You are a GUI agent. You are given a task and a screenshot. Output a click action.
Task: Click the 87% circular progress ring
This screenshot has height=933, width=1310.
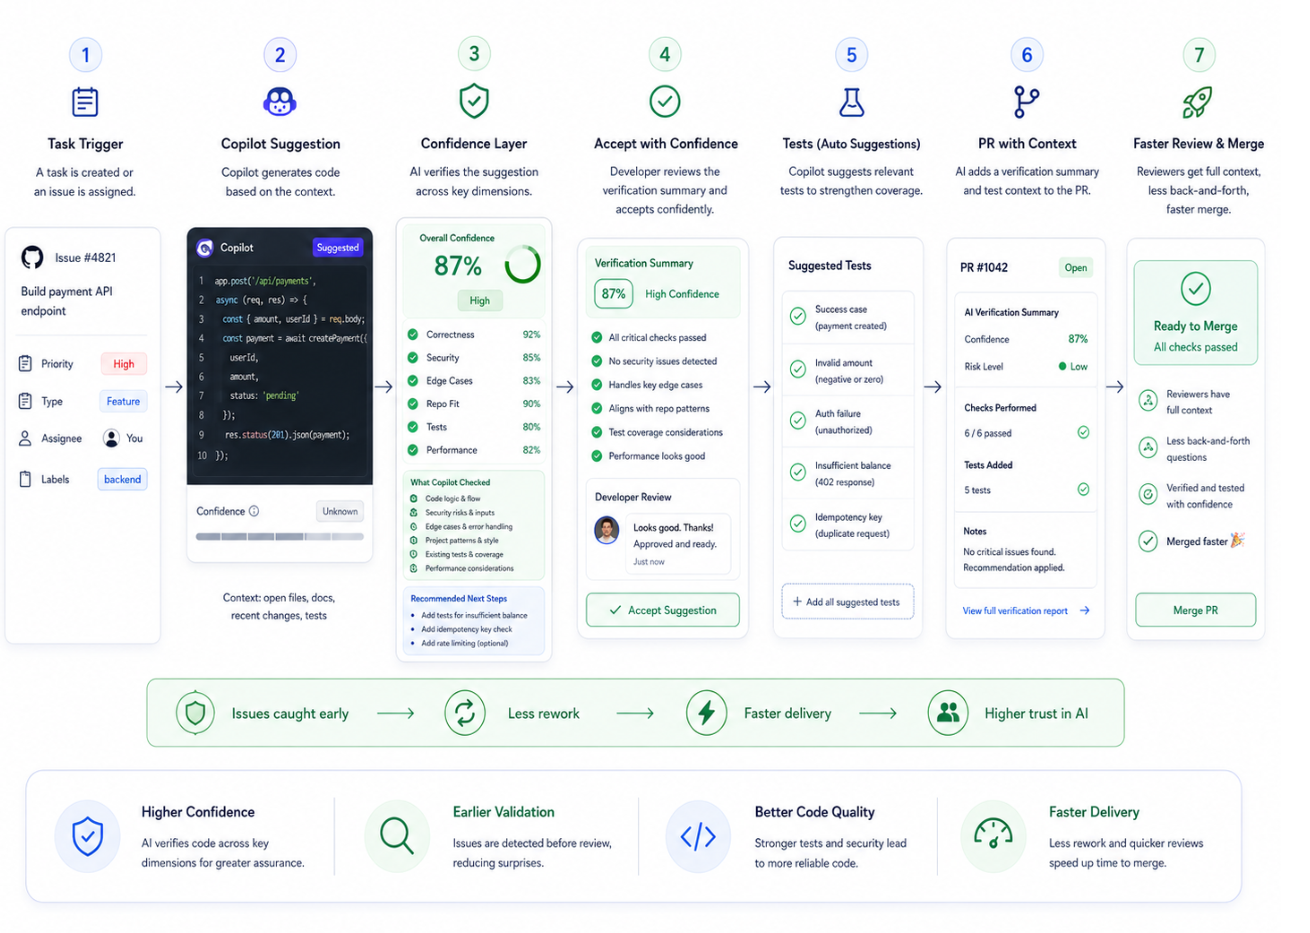coord(522,264)
